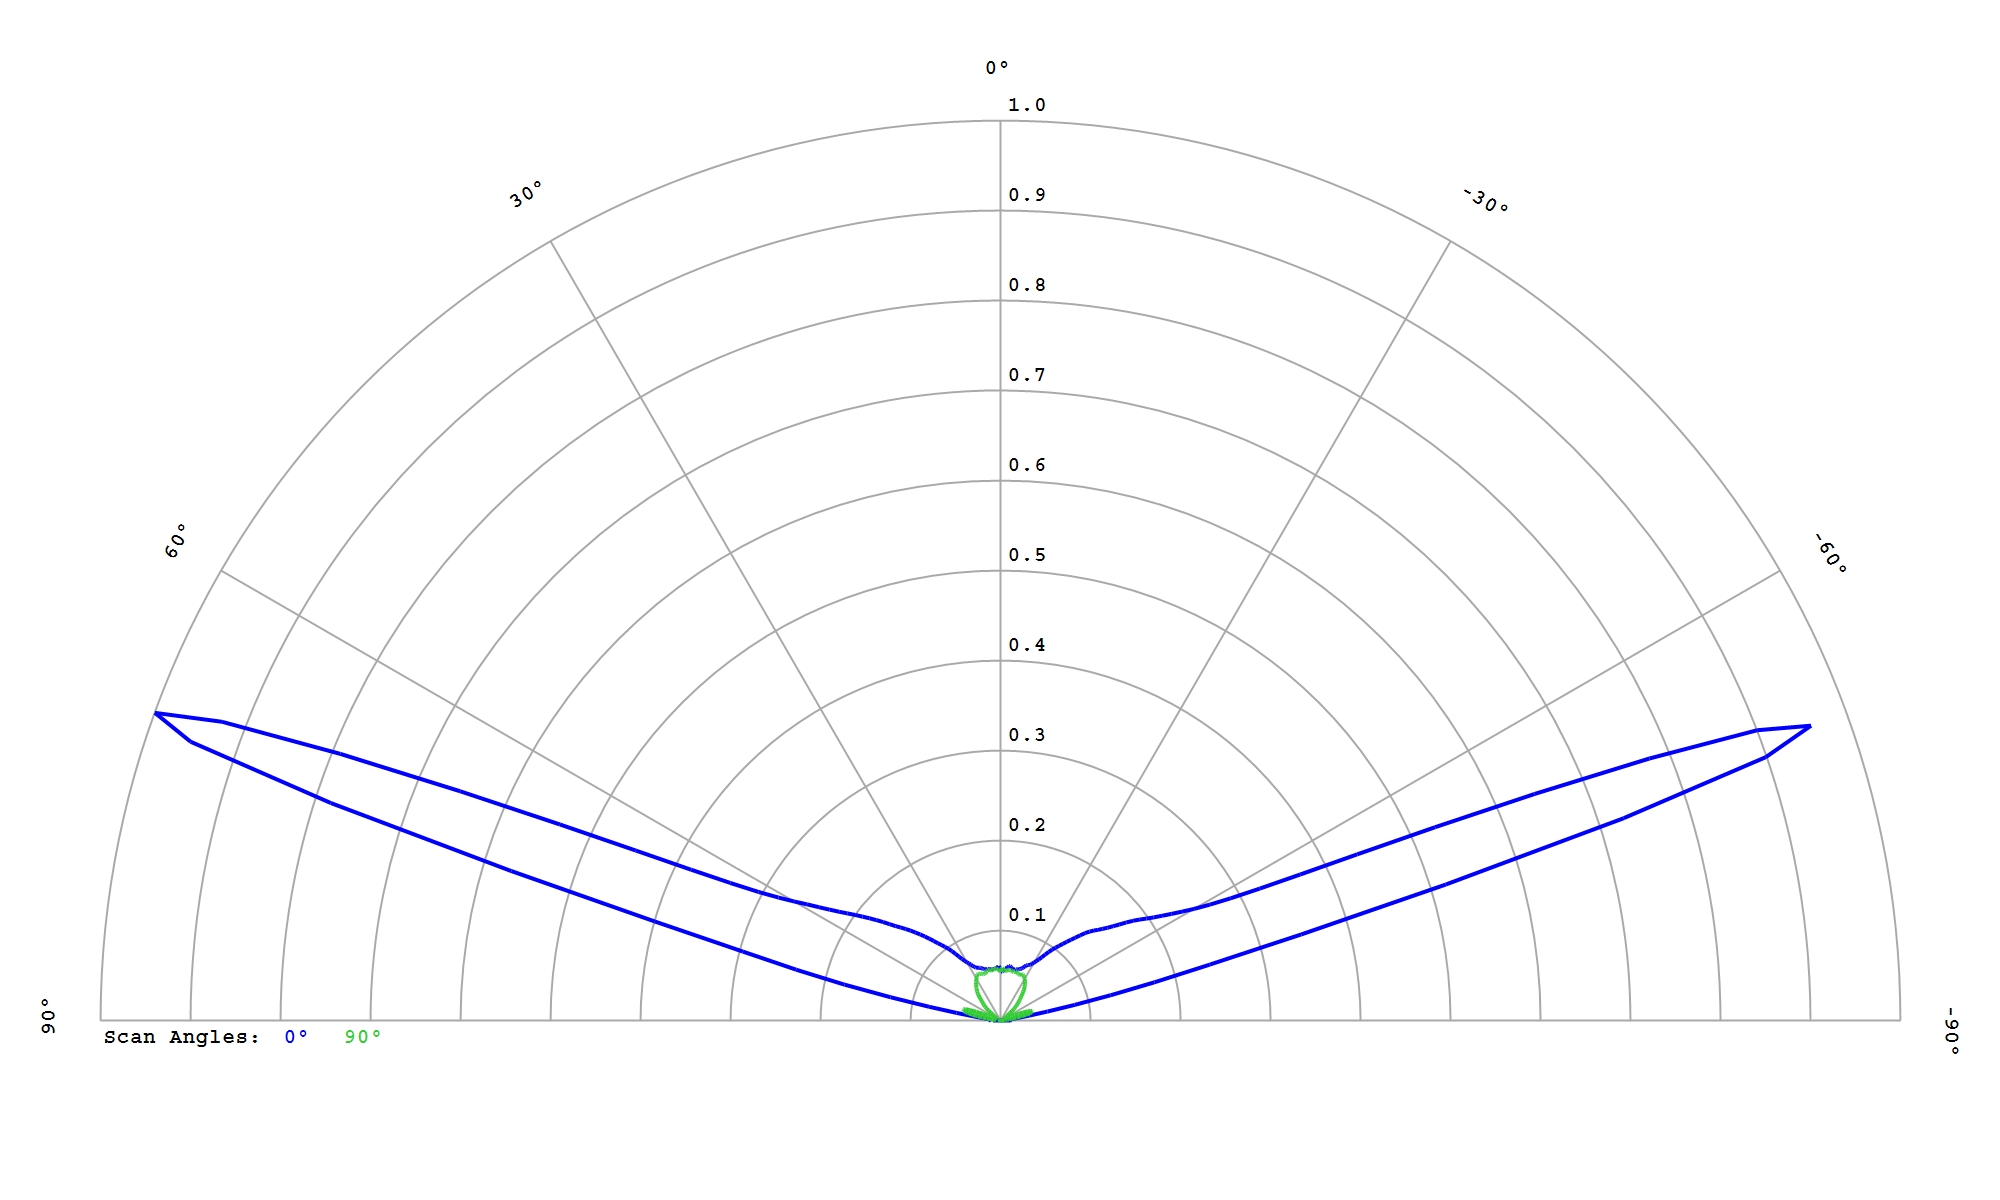Click the -90° axis label on right edge
Viewport: 2000px width, 1200px height.
1952,1031
